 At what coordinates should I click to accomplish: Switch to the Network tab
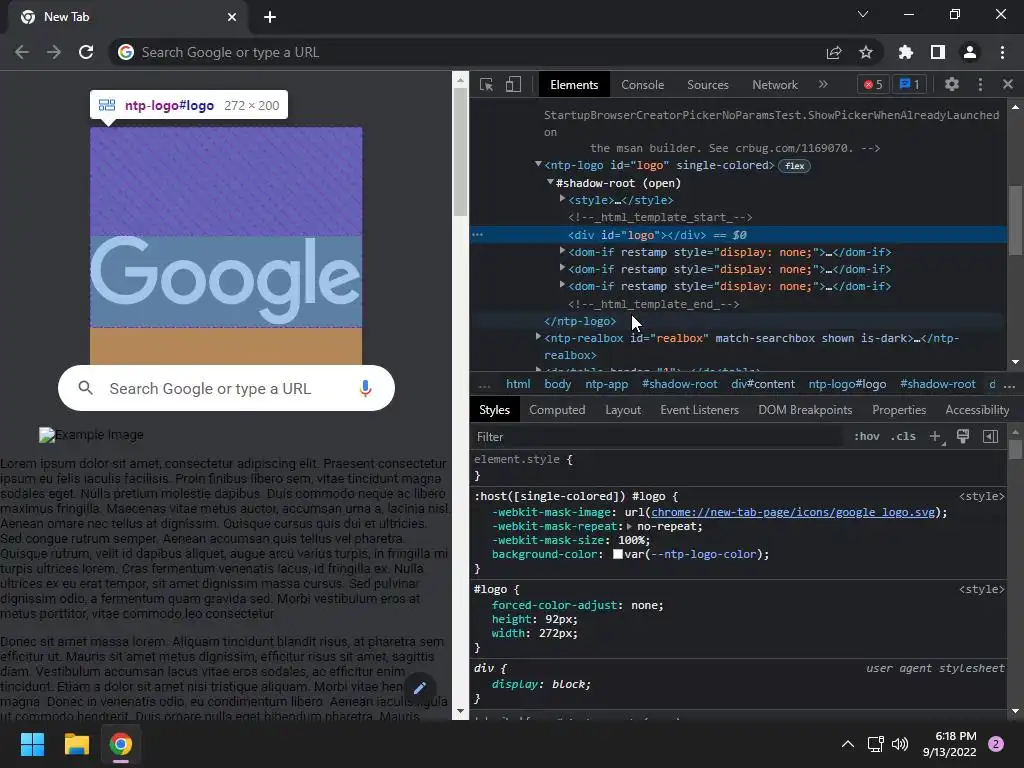(x=775, y=85)
